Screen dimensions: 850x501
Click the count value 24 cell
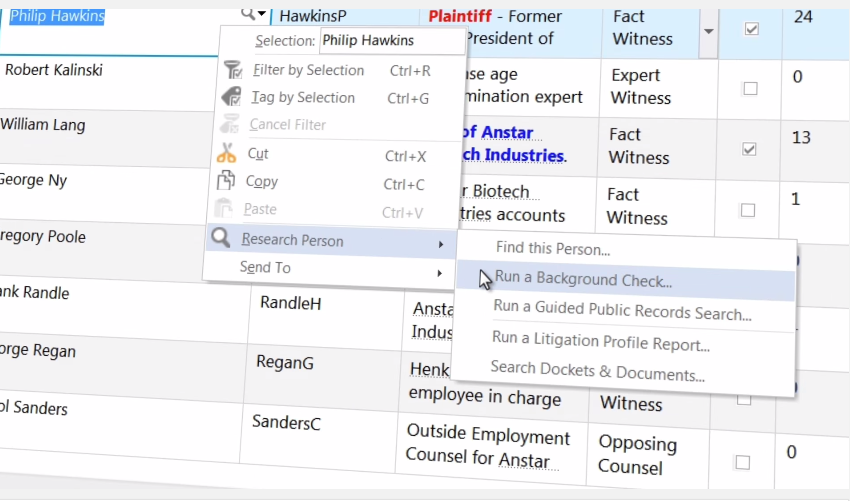pos(803,17)
